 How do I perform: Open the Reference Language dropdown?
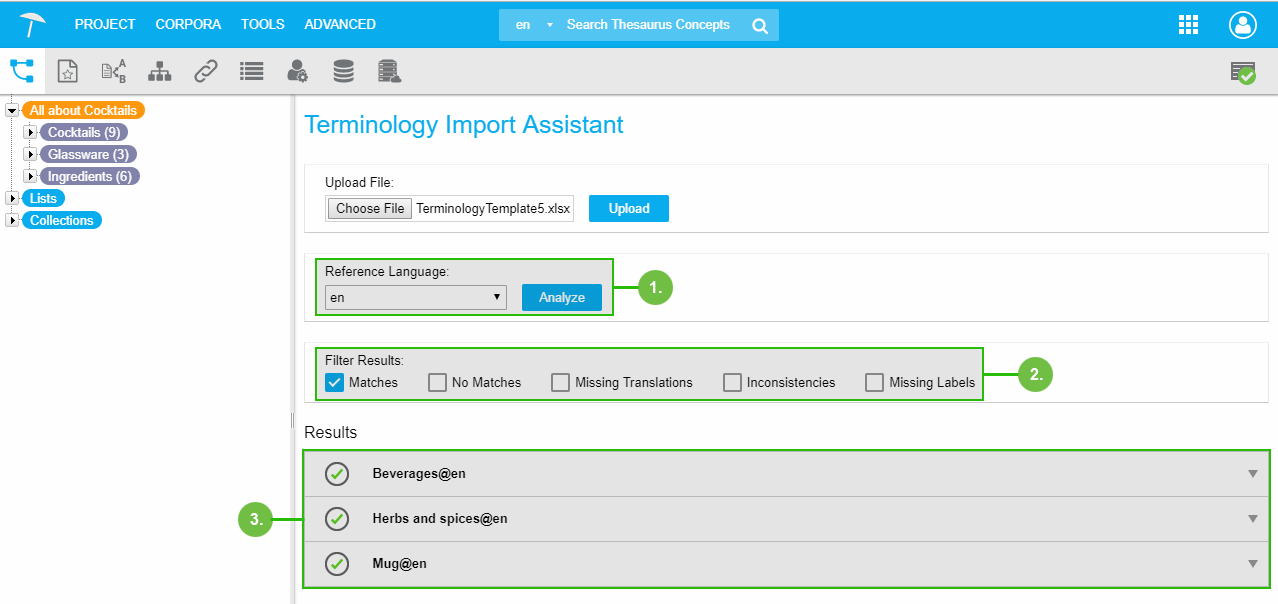[x=416, y=297]
